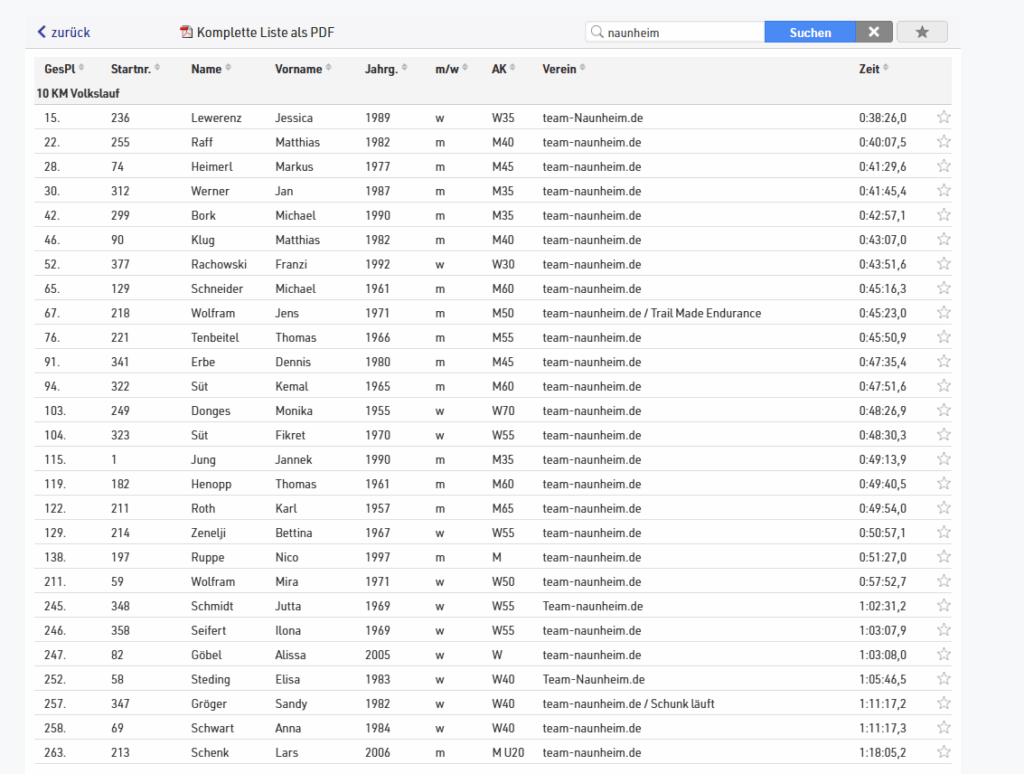Favorite Sandy Gröger's entry

pyautogui.click(x=943, y=703)
